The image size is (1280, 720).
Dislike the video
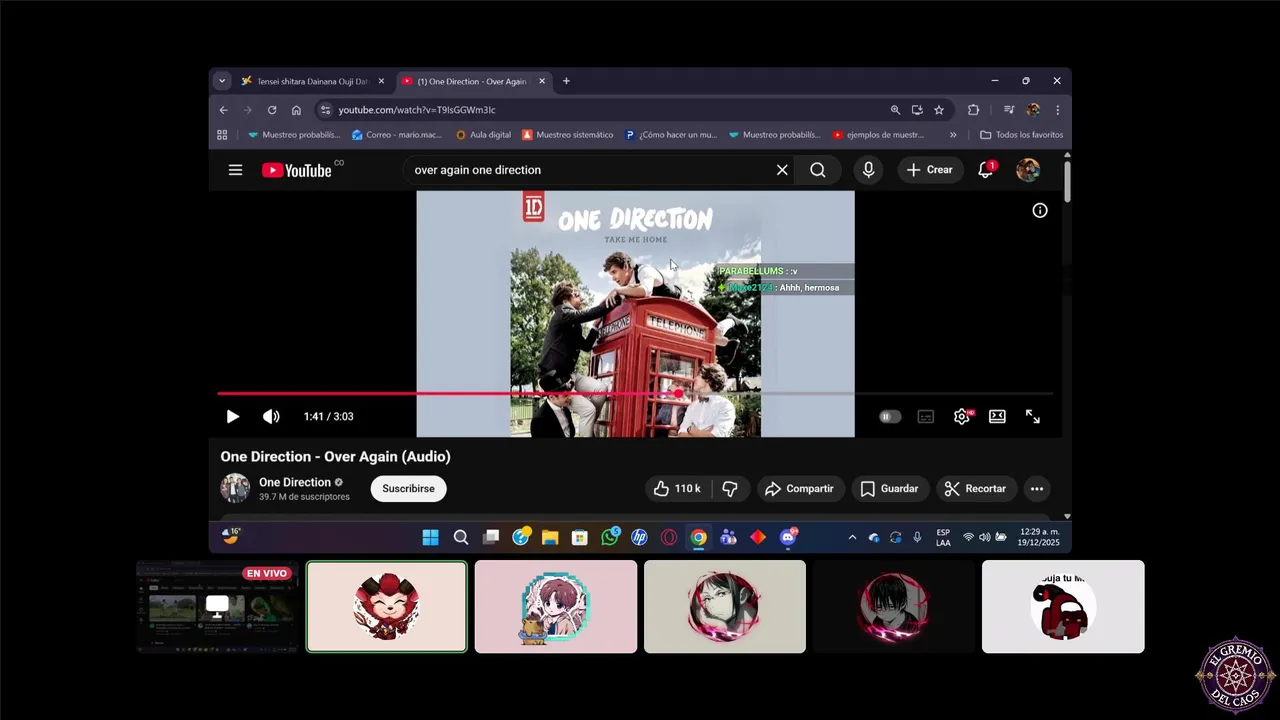pos(731,489)
